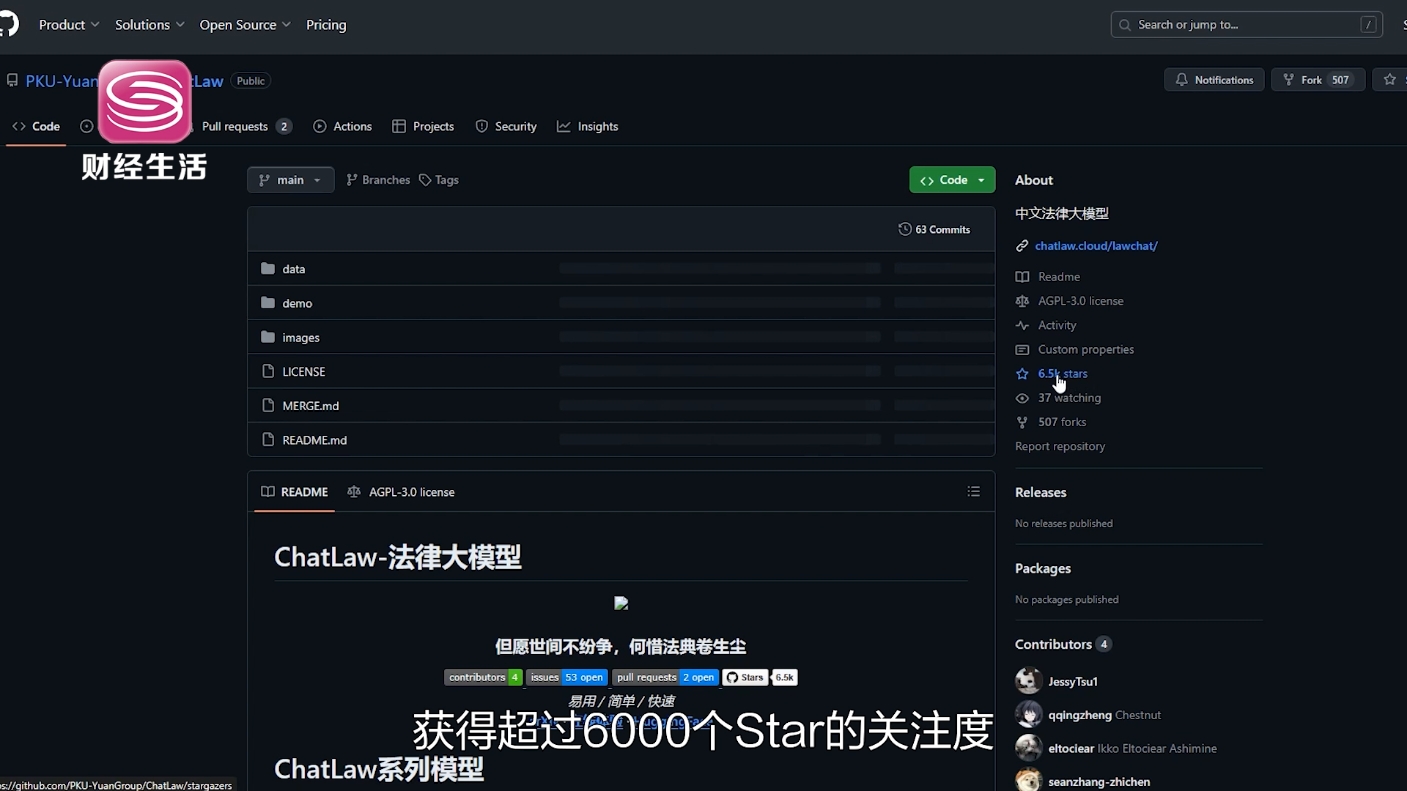Screen dimensions: 1407x791
Task: Click the pull requests 2 open badge
Action: point(665,677)
